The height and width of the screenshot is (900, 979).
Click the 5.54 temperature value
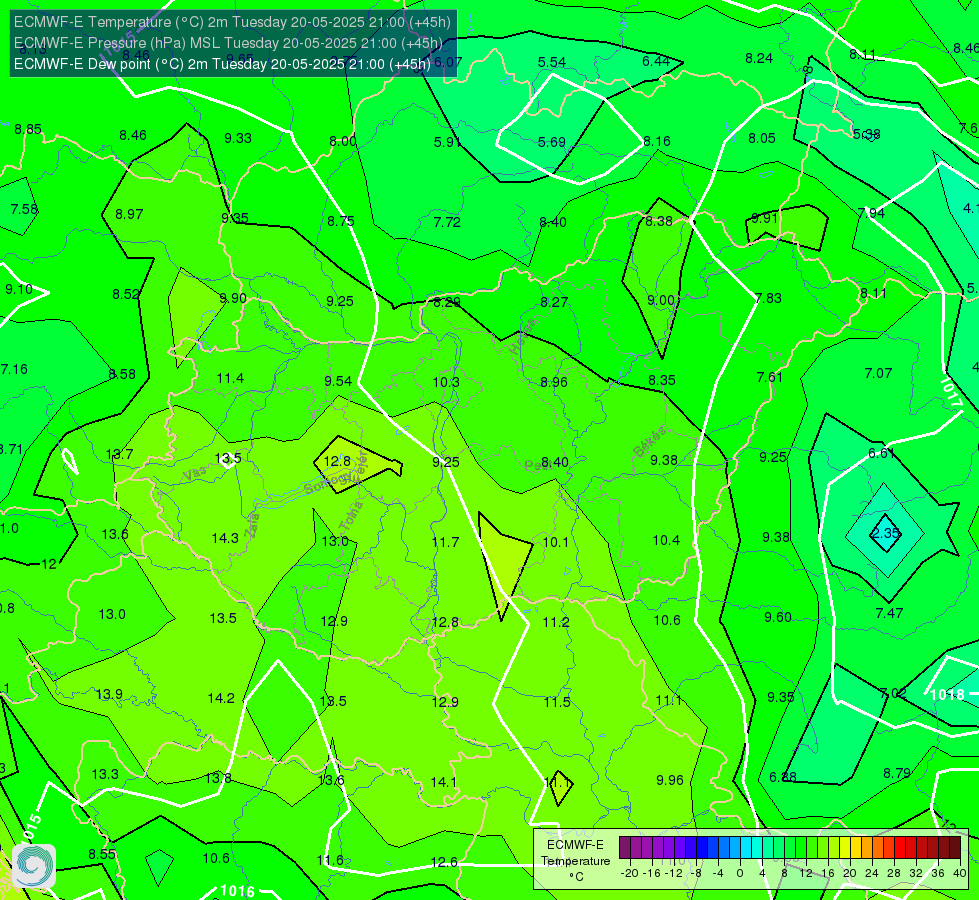tap(552, 62)
